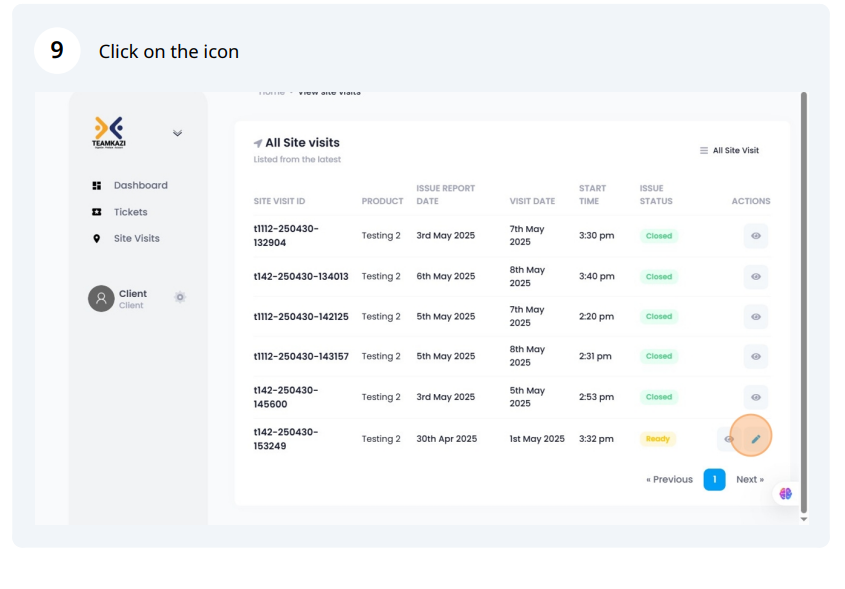Click the Closed status badge for t1112-250430-143157

pos(659,357)
